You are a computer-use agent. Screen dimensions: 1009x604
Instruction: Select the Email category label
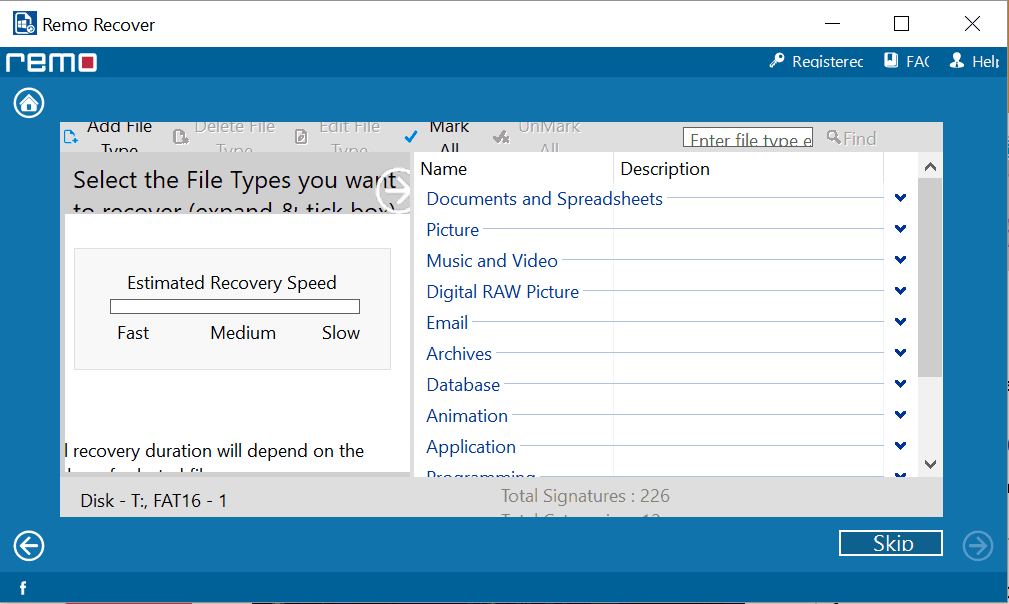tap(447, 322)
